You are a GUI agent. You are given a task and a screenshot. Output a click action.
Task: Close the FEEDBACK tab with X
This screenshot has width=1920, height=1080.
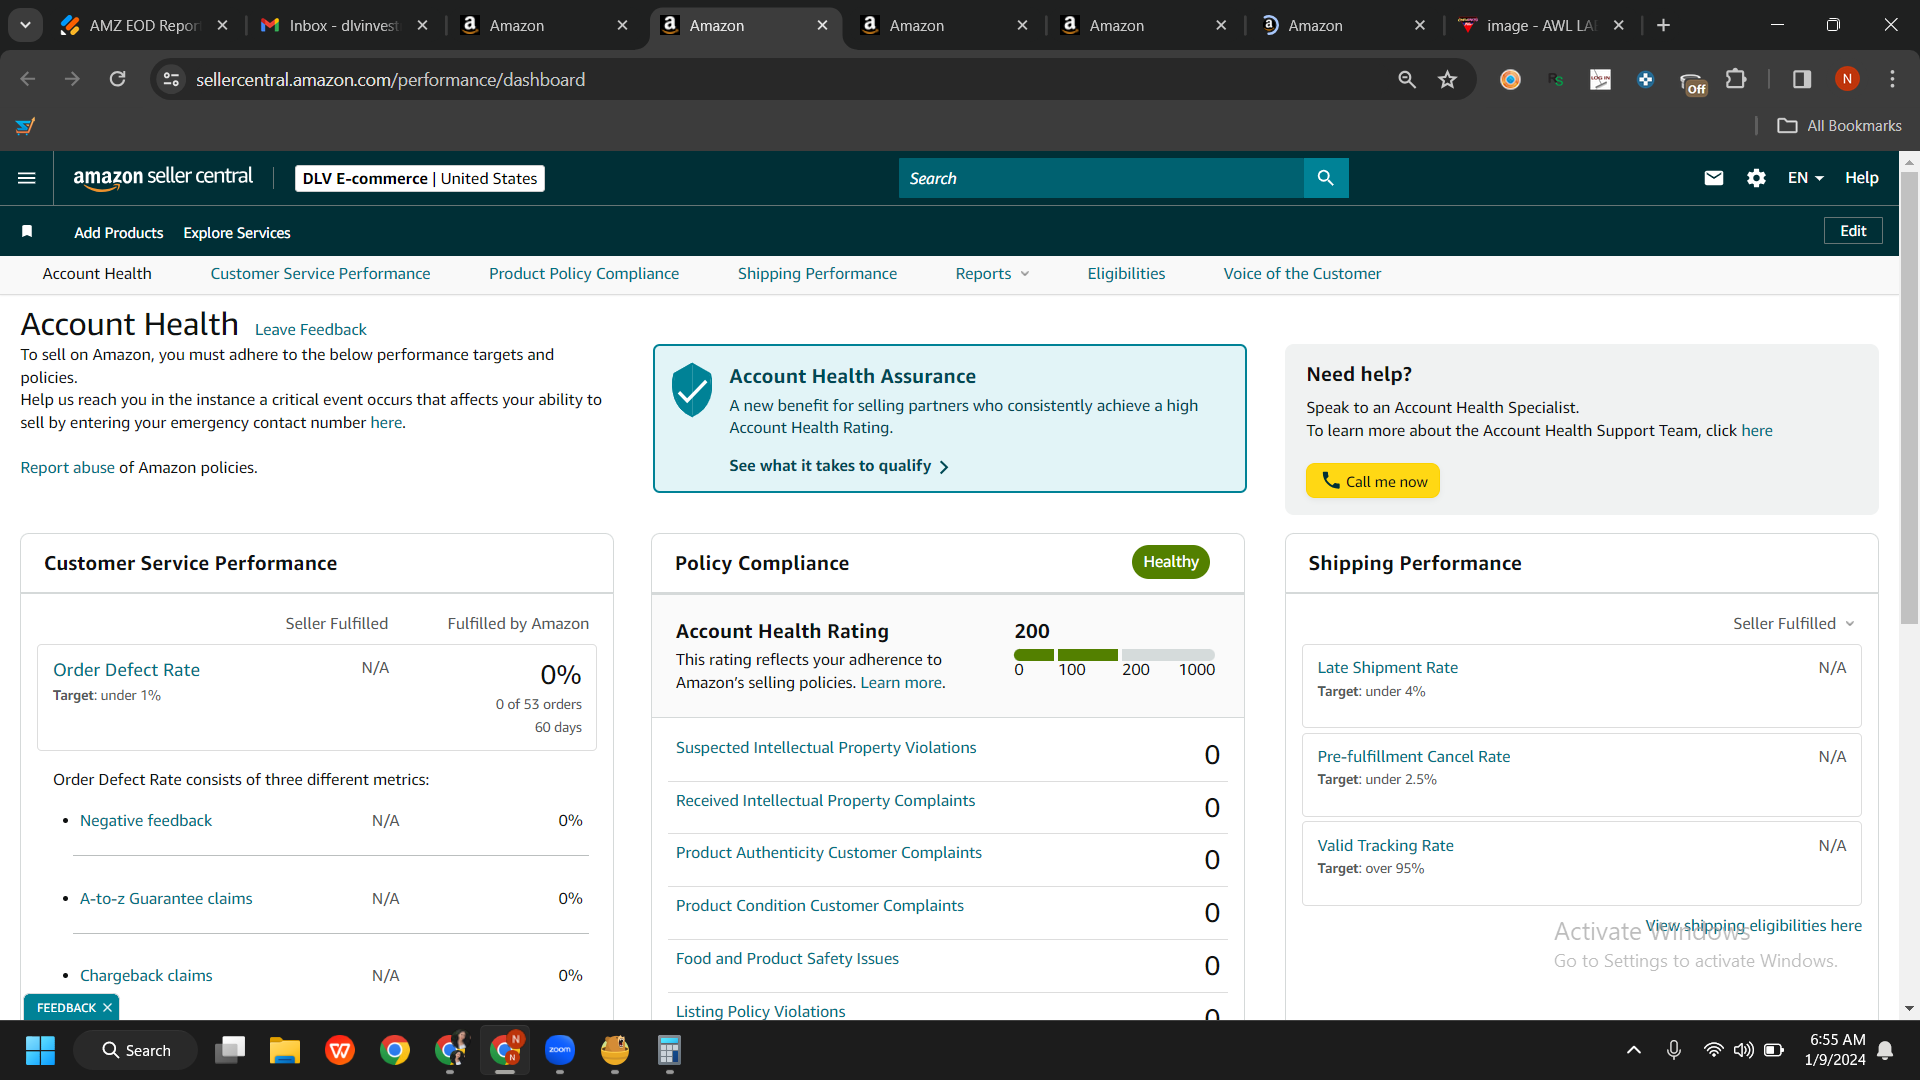pos(108,1008)
